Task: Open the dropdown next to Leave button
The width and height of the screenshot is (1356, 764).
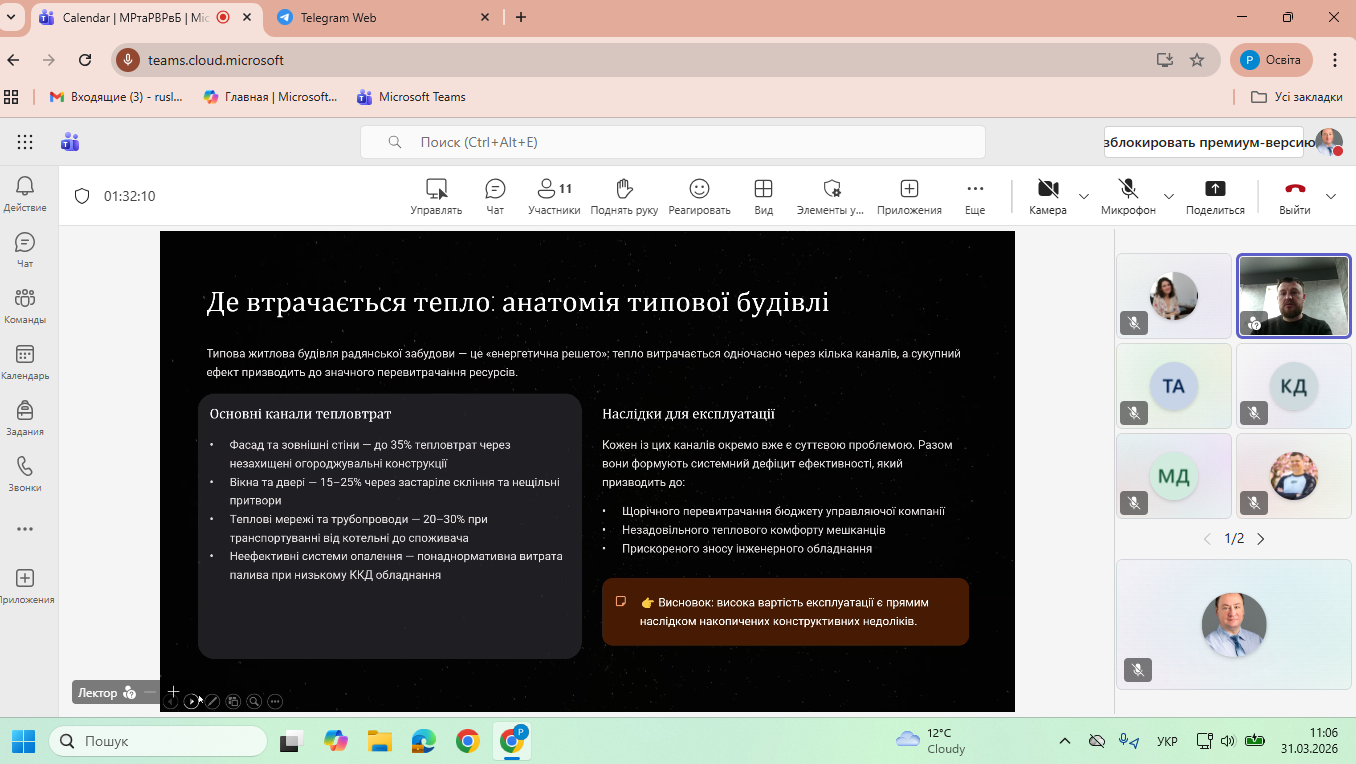Action: pos(1331,196)
